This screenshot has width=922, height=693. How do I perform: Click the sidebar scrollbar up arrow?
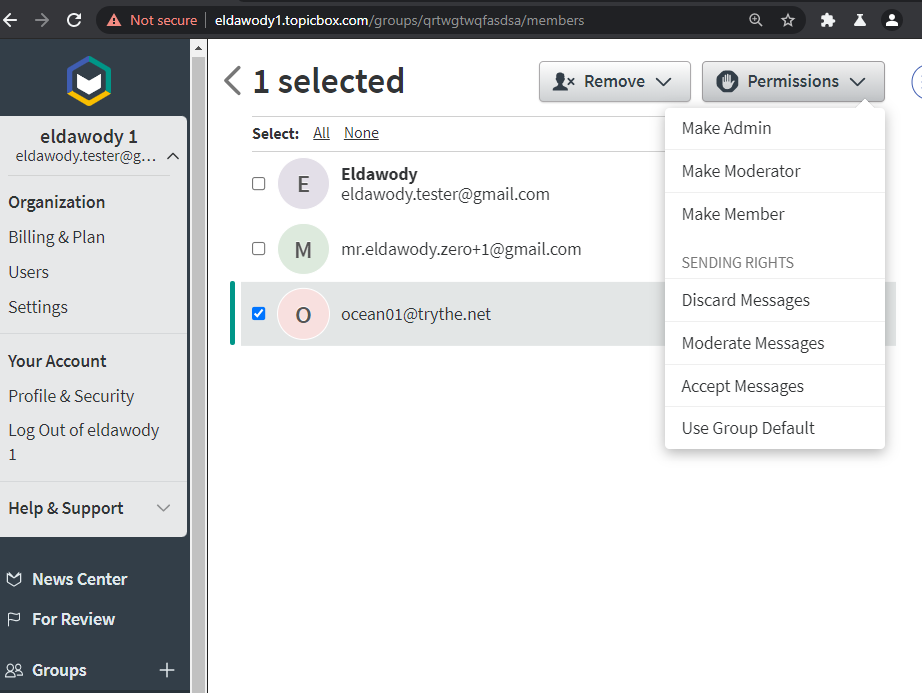coord(198,48)
